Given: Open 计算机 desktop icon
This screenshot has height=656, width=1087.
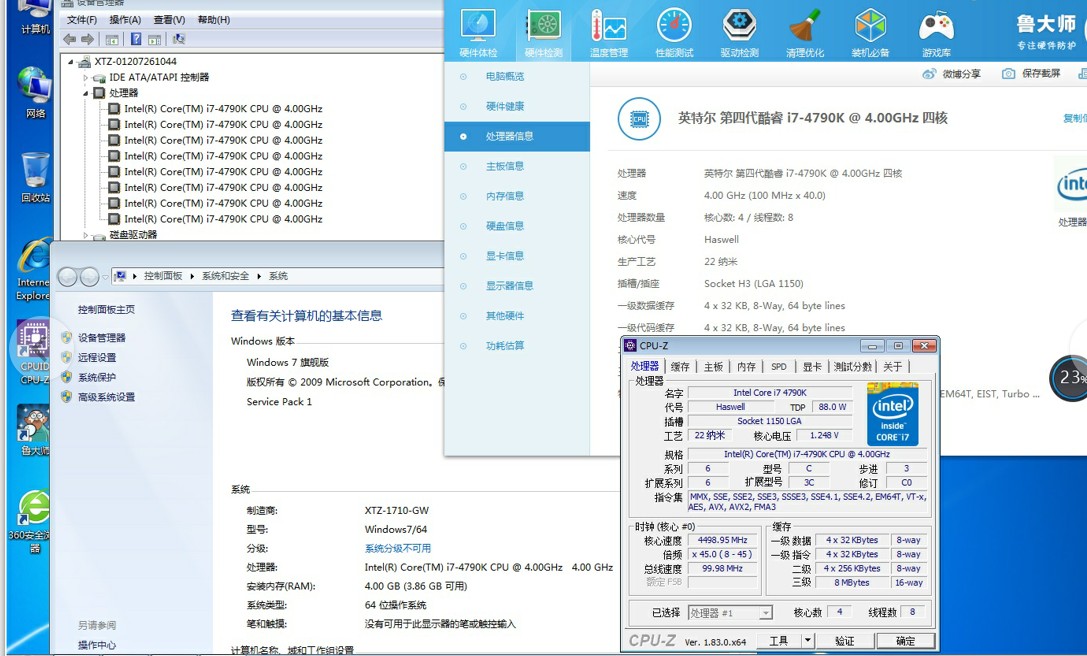Looking at the screenshot, I should coord(35,17).
